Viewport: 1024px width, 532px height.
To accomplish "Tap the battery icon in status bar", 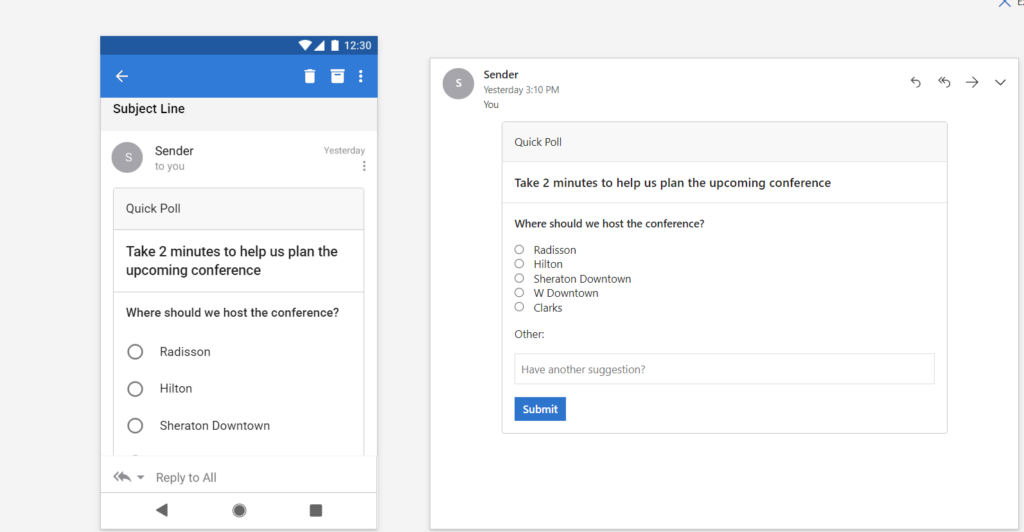I will tap(334, 45).
